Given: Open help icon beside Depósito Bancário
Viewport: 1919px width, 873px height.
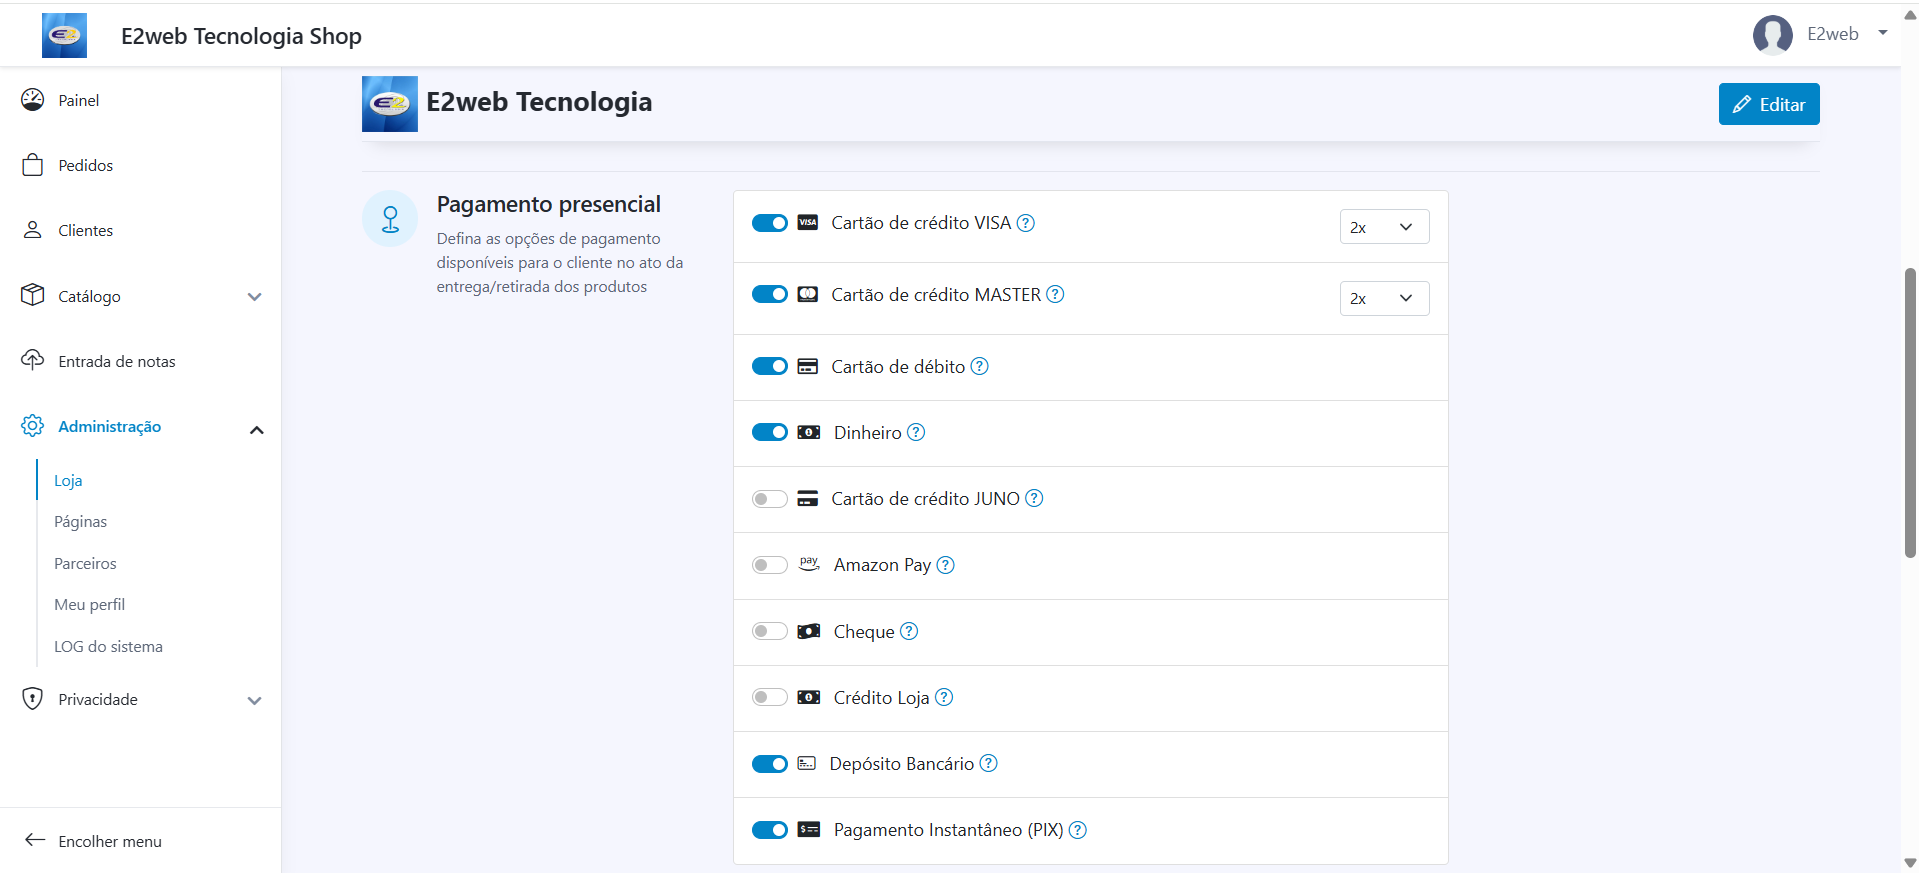Looking at the screenshot, I should click(x=988, y=763).
